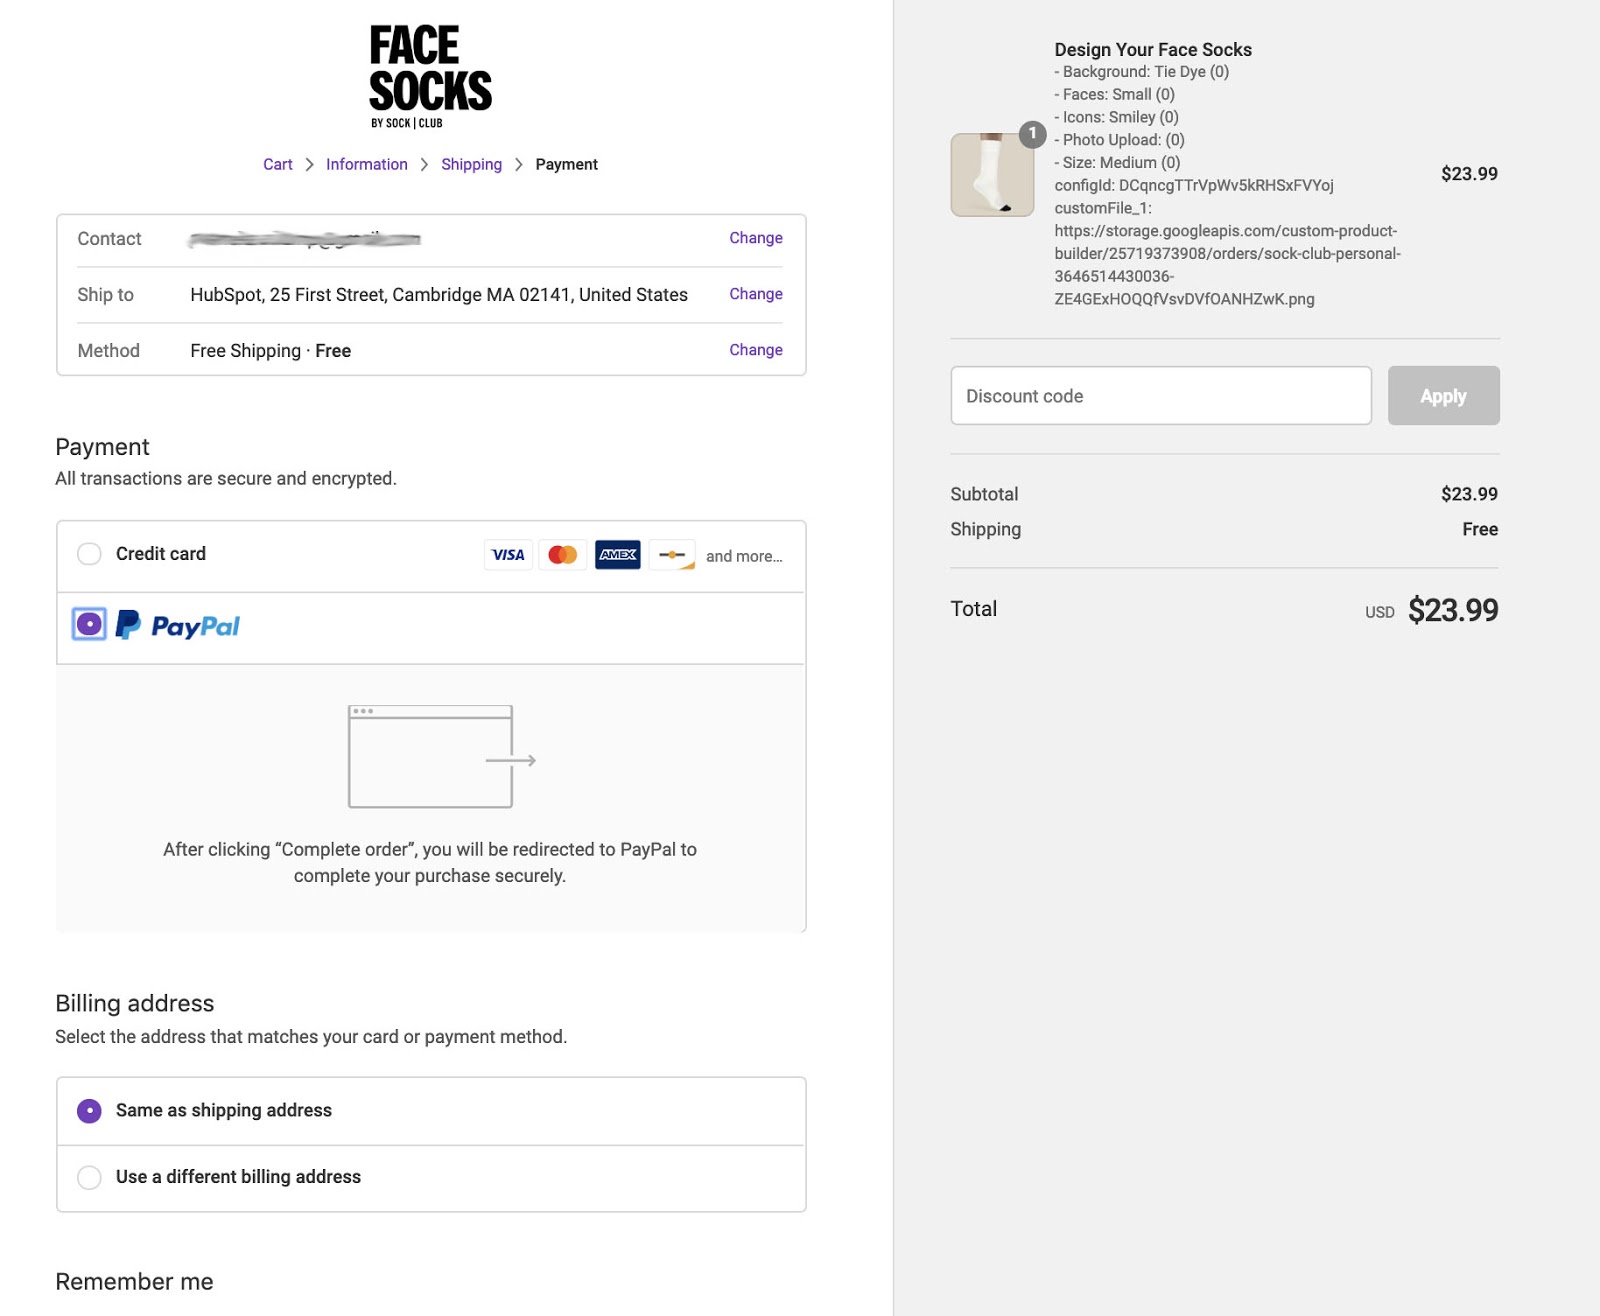Viewport: 1600px width, 1316px height.
Task: Go to Cart breadcrumb step
Action: [278, 165]
